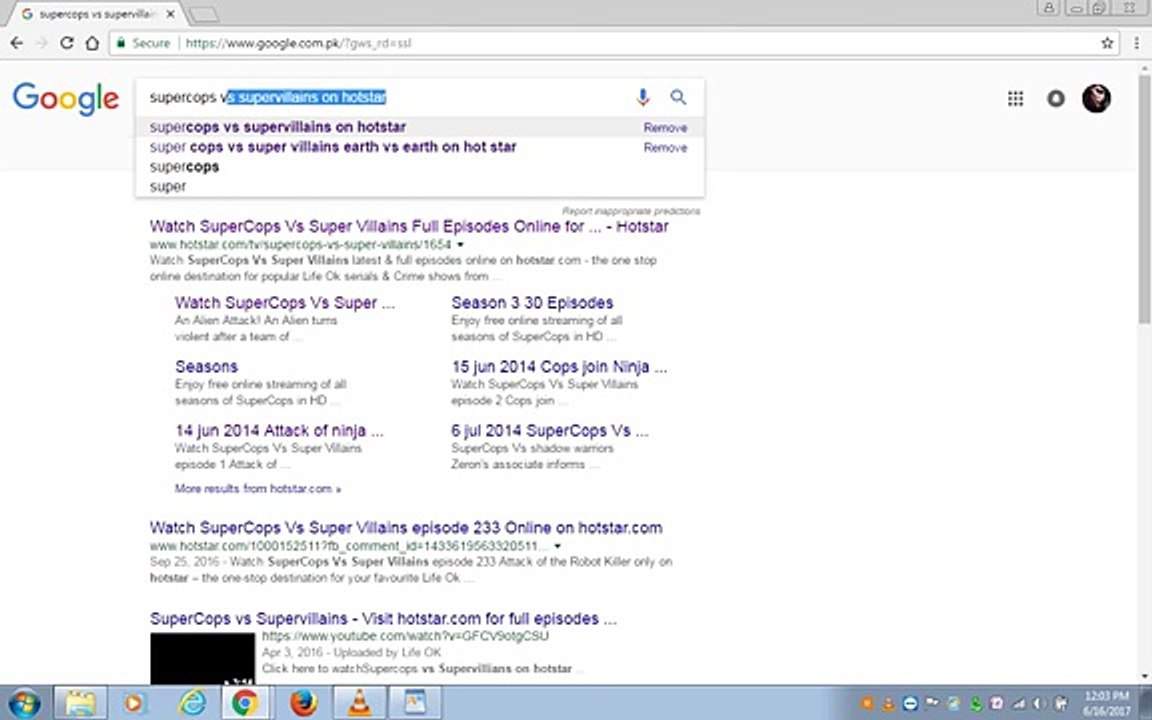Image resolution: width=1152 pixels, height=720 pixels.
Task: Open the browser home page
Action: pyautogui.click(x=92, y=43)
